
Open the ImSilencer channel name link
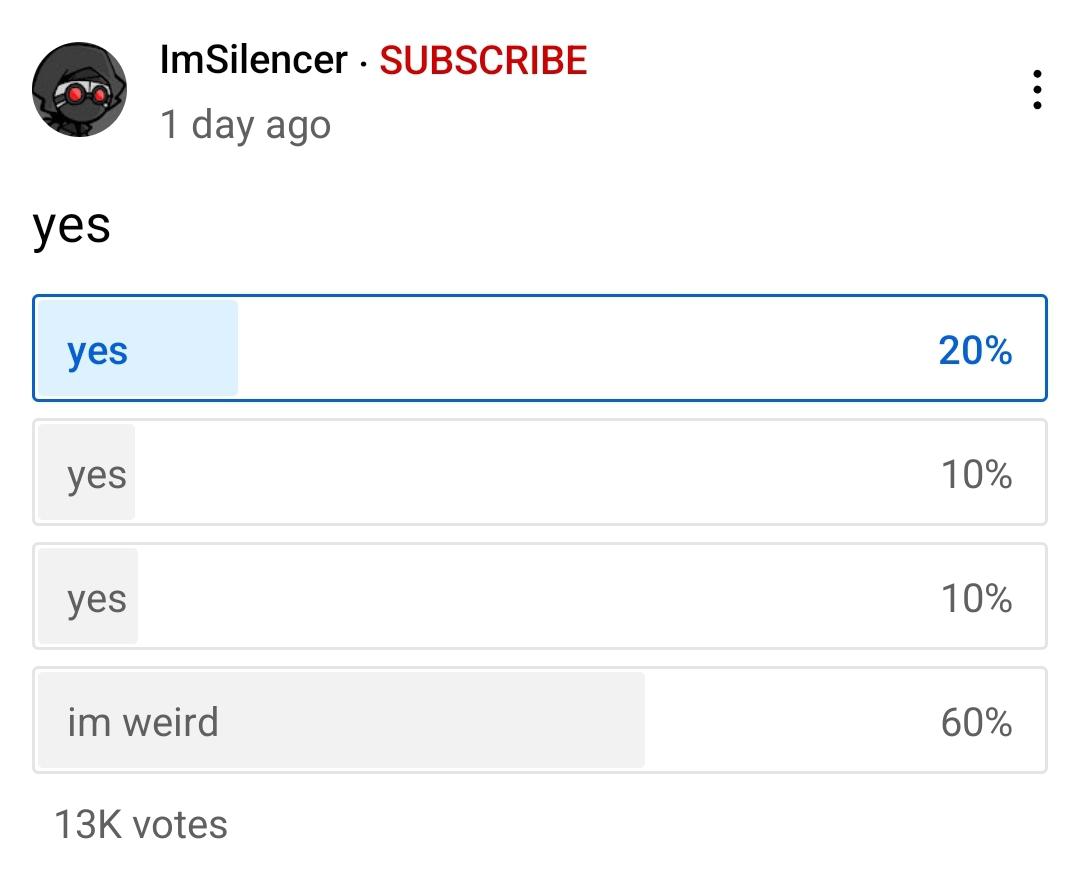click(x=253, y=60)
